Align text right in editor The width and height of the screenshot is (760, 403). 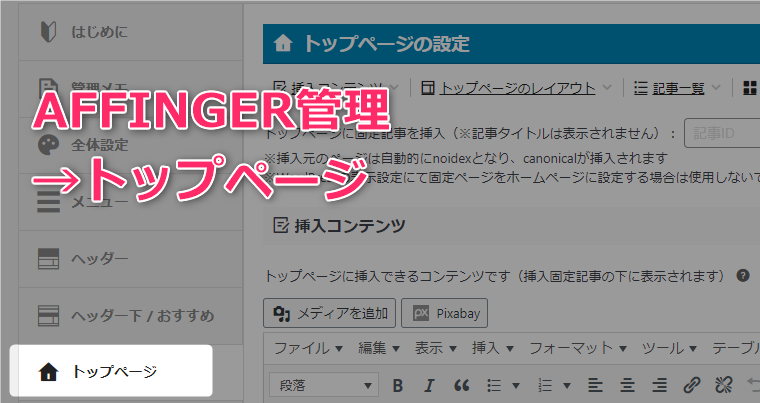pos(659,386)
